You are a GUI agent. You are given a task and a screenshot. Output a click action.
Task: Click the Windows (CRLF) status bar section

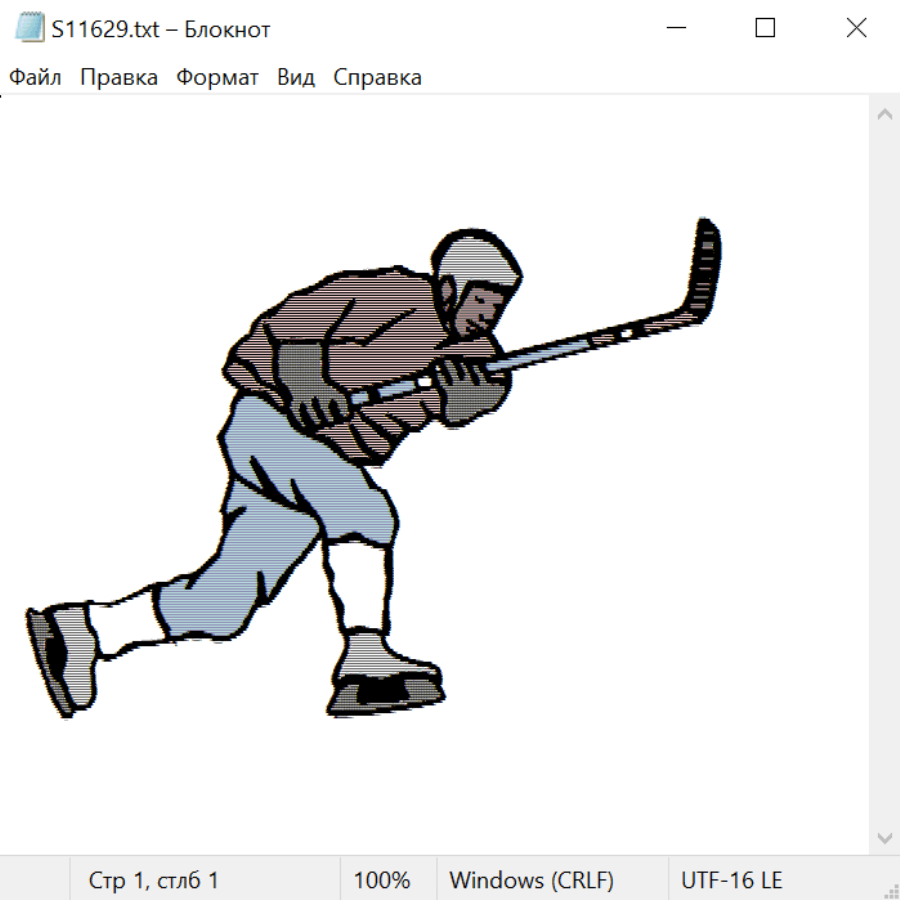(531, 881)
